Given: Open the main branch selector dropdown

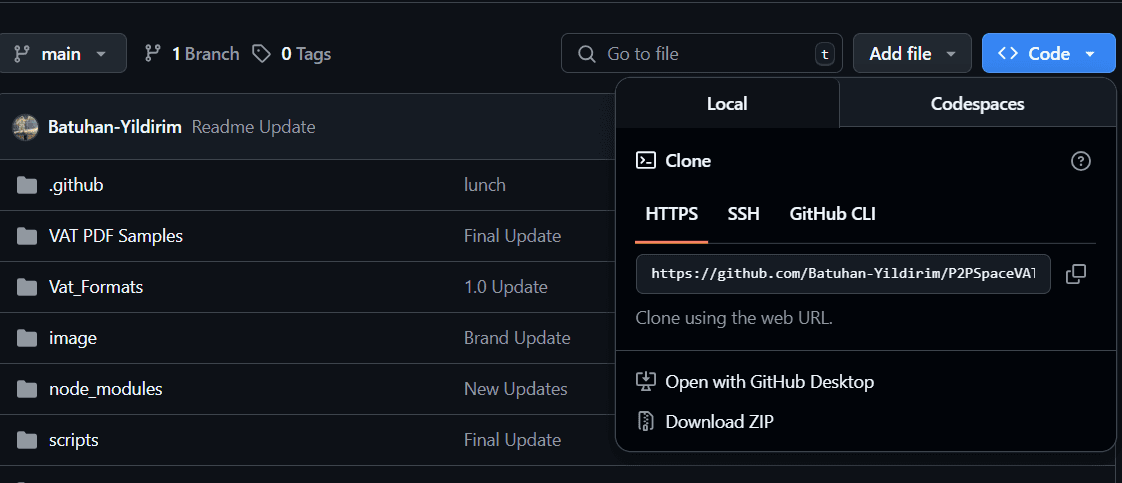Looking at the screenshot, I should pos(62,54).
